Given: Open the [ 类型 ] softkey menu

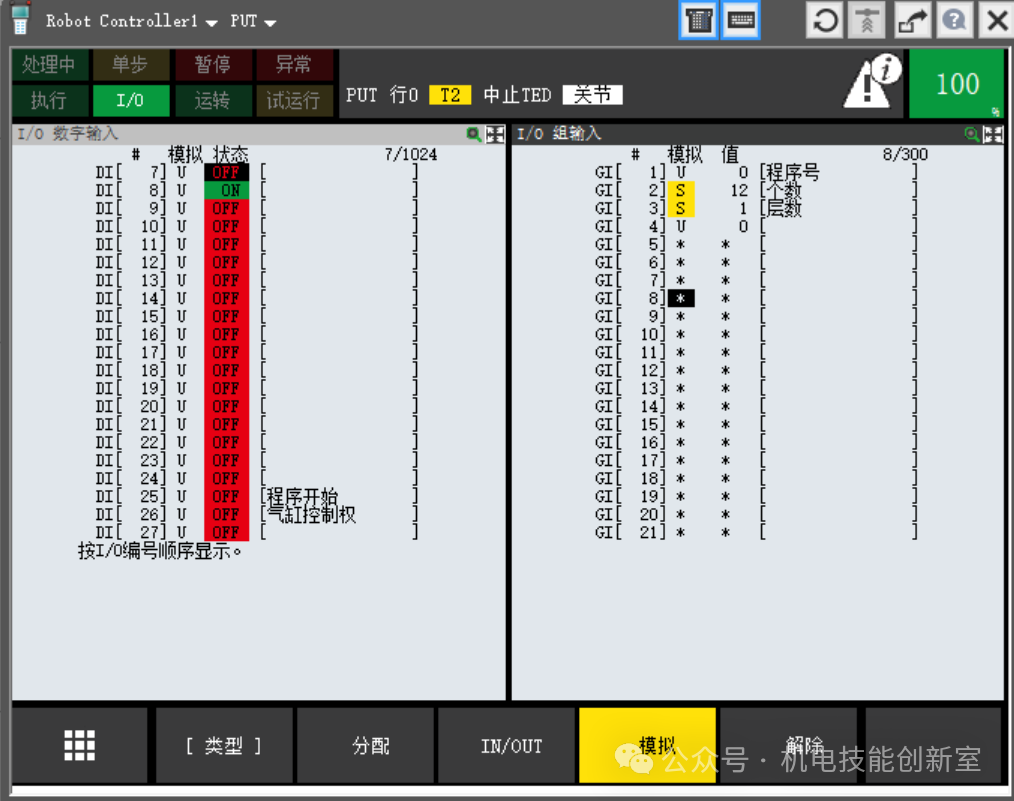Looking at the screenshot, I should point(224,745).
